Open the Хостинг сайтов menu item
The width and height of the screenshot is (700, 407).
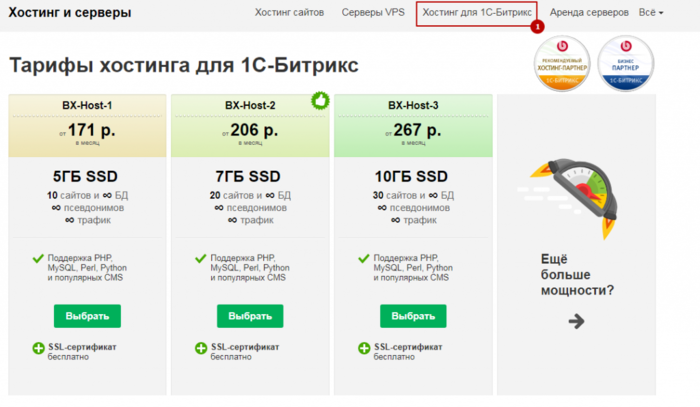tap(289, 12)
